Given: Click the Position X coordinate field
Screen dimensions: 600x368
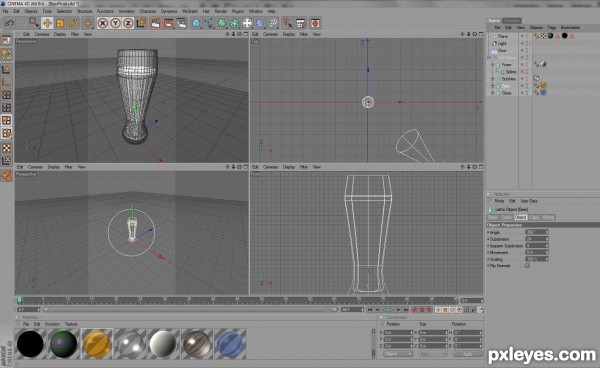Looking at the screenshot, I should (398, 332).
